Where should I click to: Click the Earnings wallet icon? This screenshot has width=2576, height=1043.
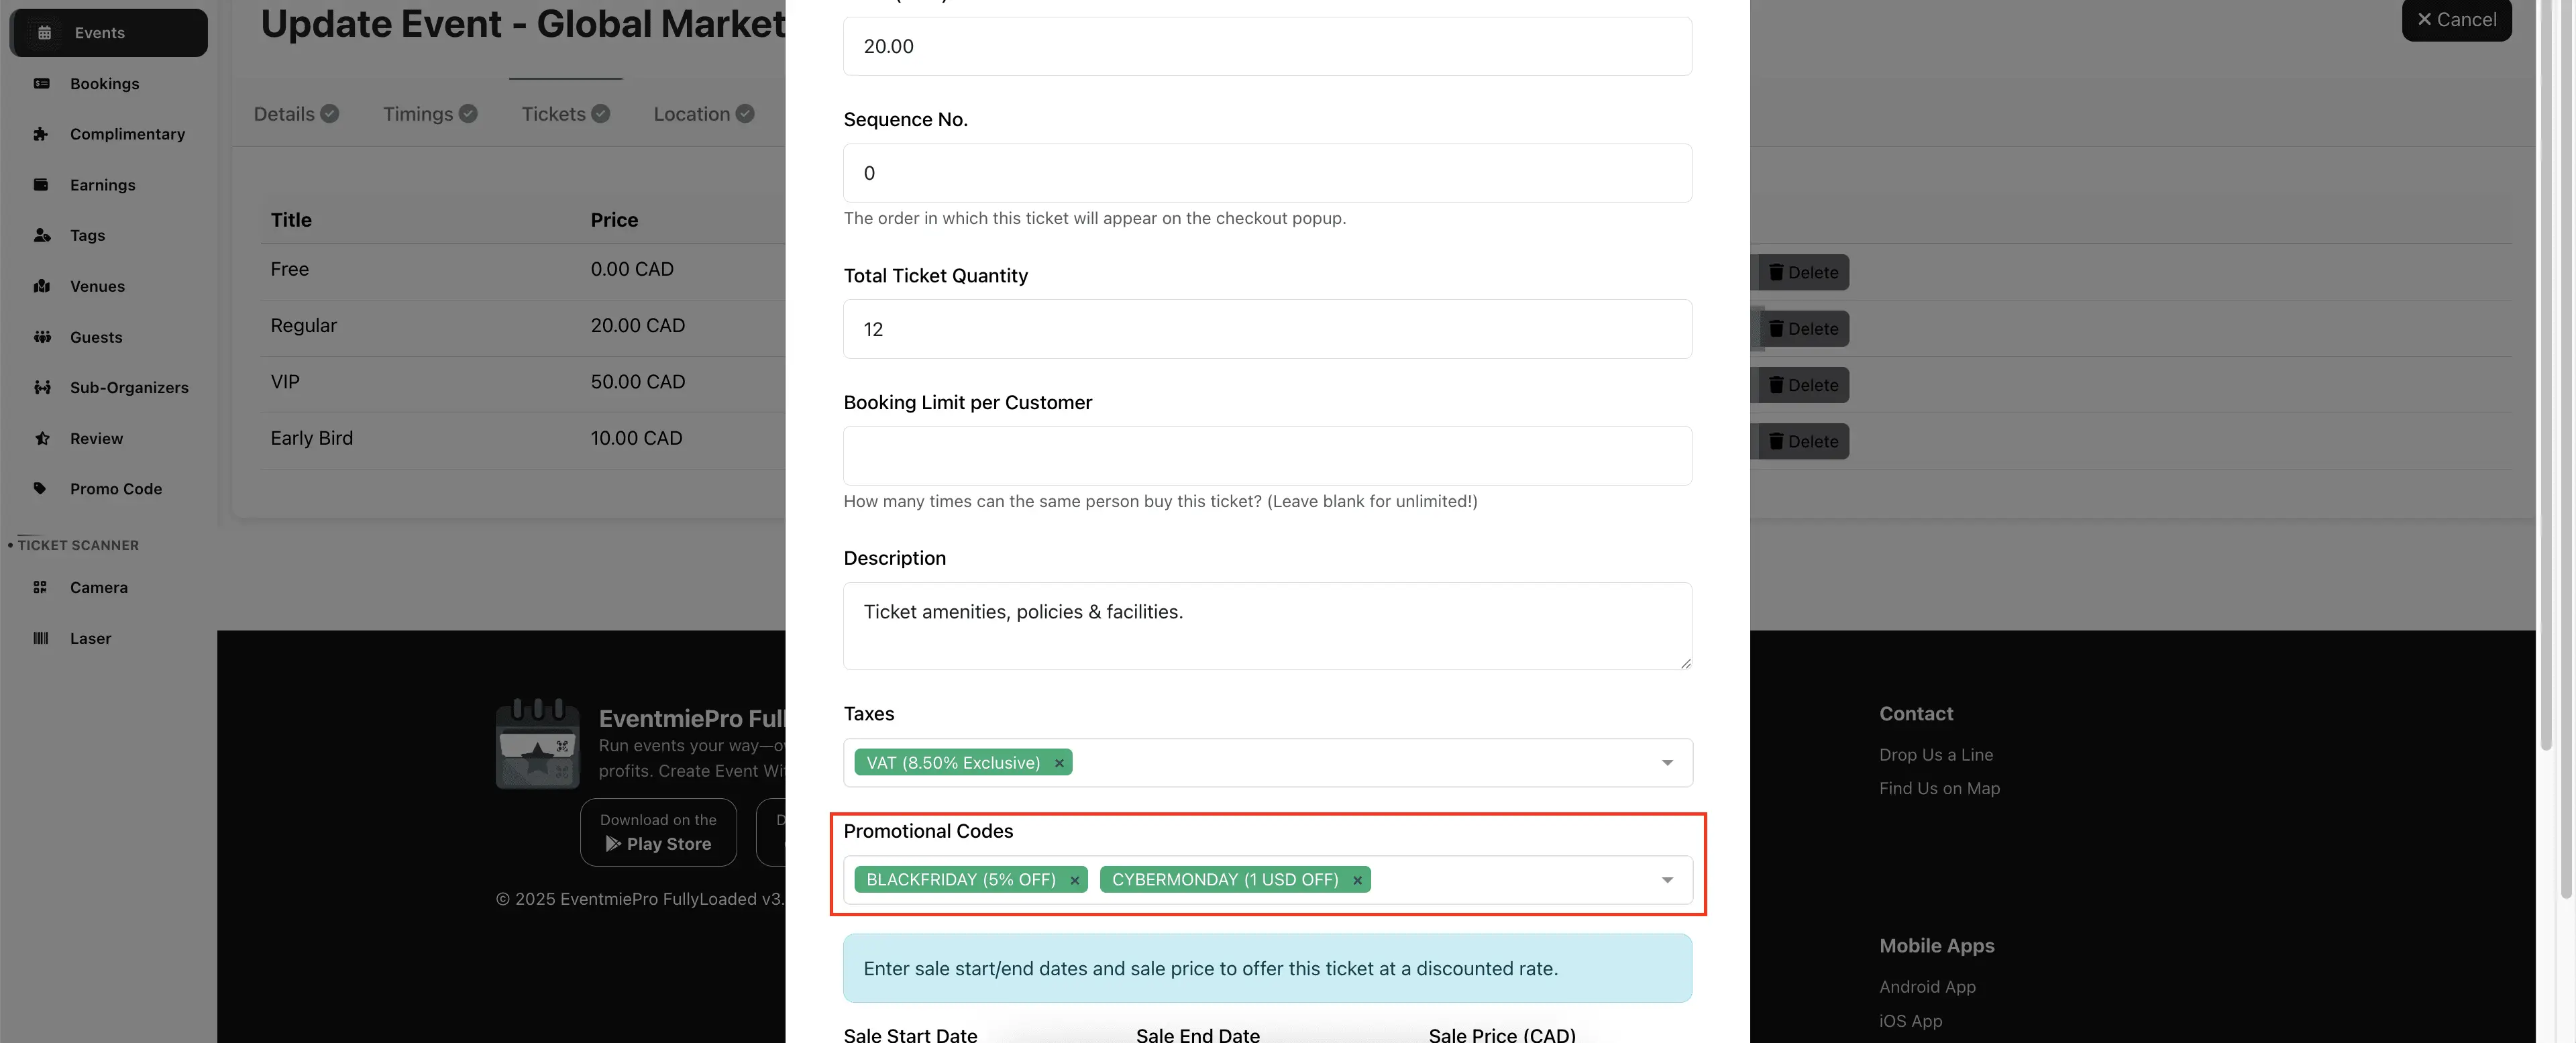(41, 185)
